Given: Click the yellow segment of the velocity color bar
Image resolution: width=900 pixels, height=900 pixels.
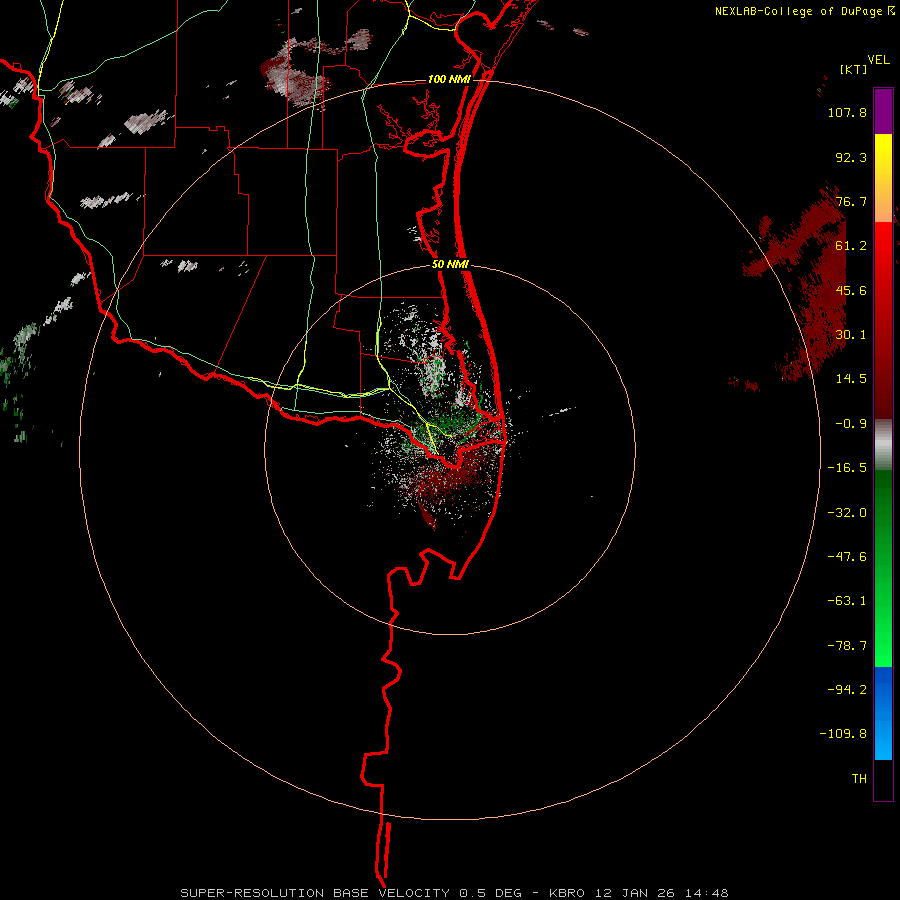Looking at the screenshot, I should click(x=883, y=178).
